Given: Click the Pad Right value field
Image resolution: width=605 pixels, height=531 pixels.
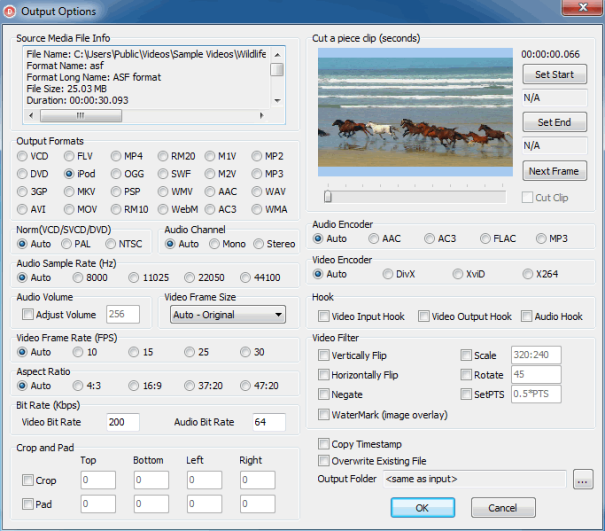Looking at the screenshot, I should coord(257,504).
